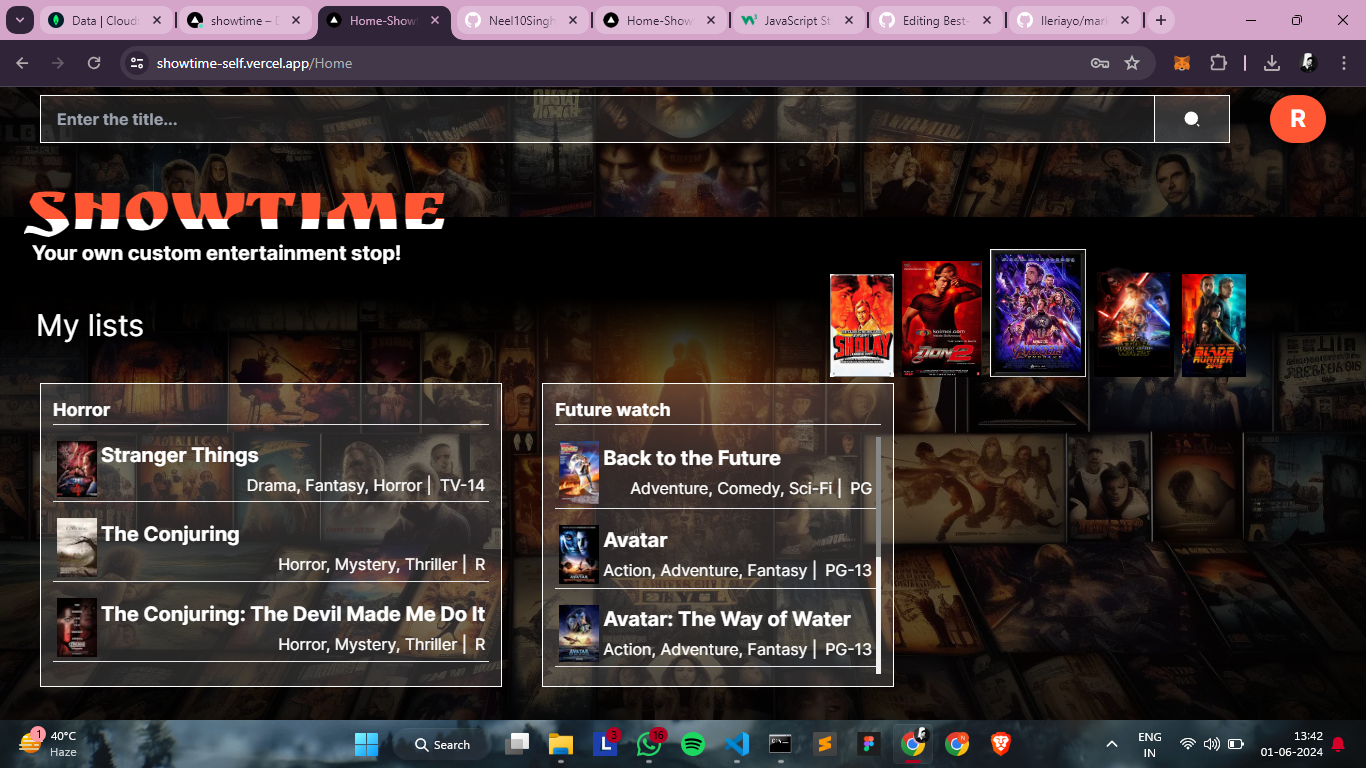1366x768 pixels.
Task: Switch to the 'JavaScript St' tab
Action: click(797, 20)
